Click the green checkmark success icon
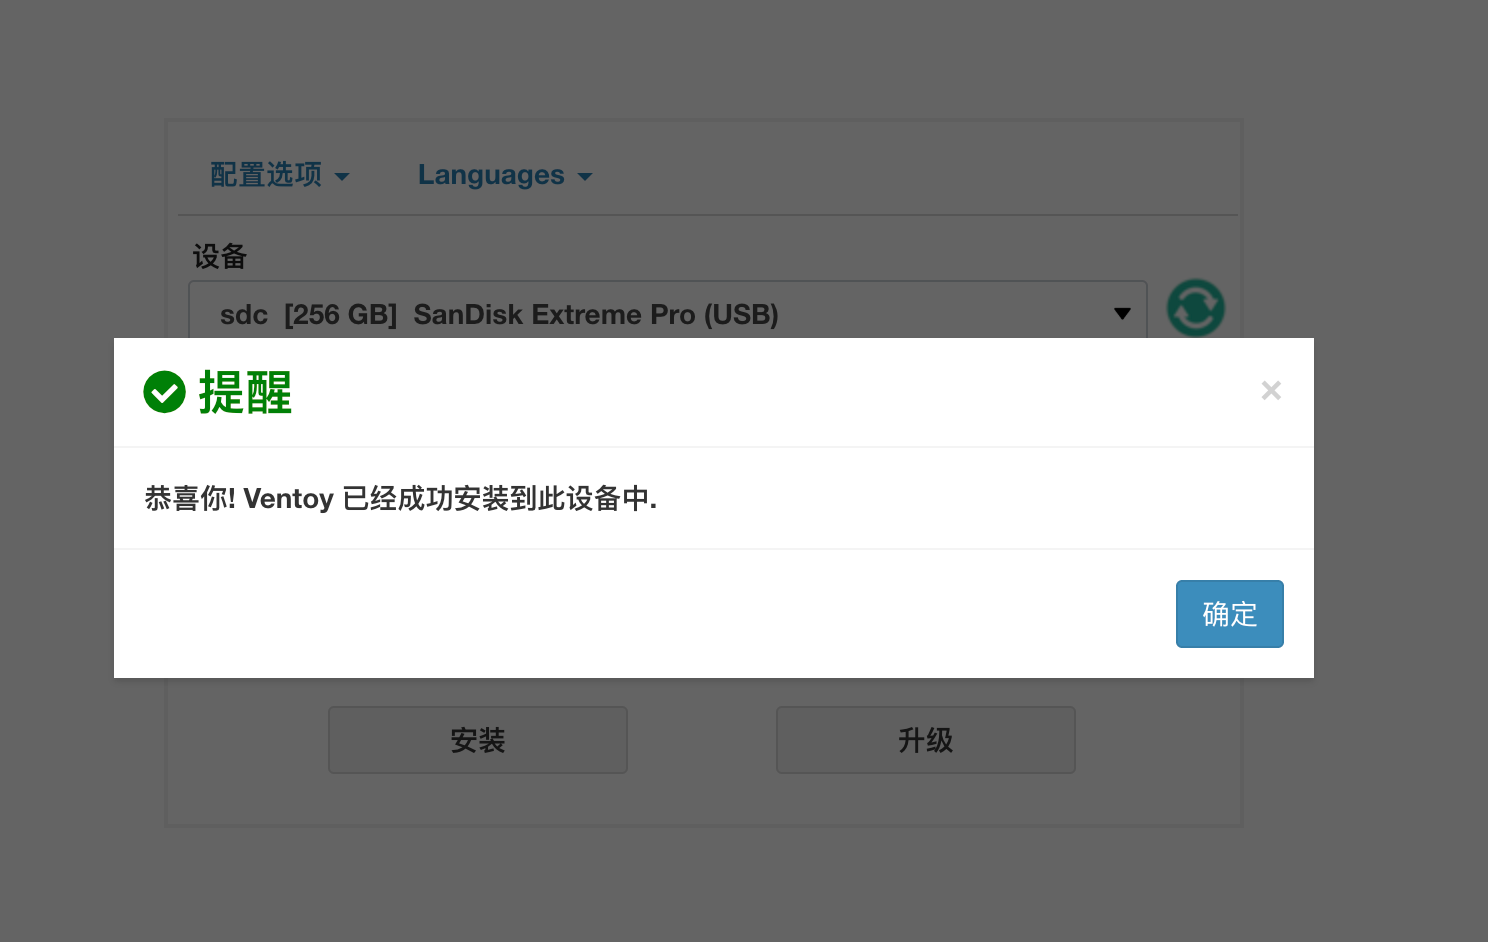Viewport: 1488px width, 942px height. (x=165, y=392)
